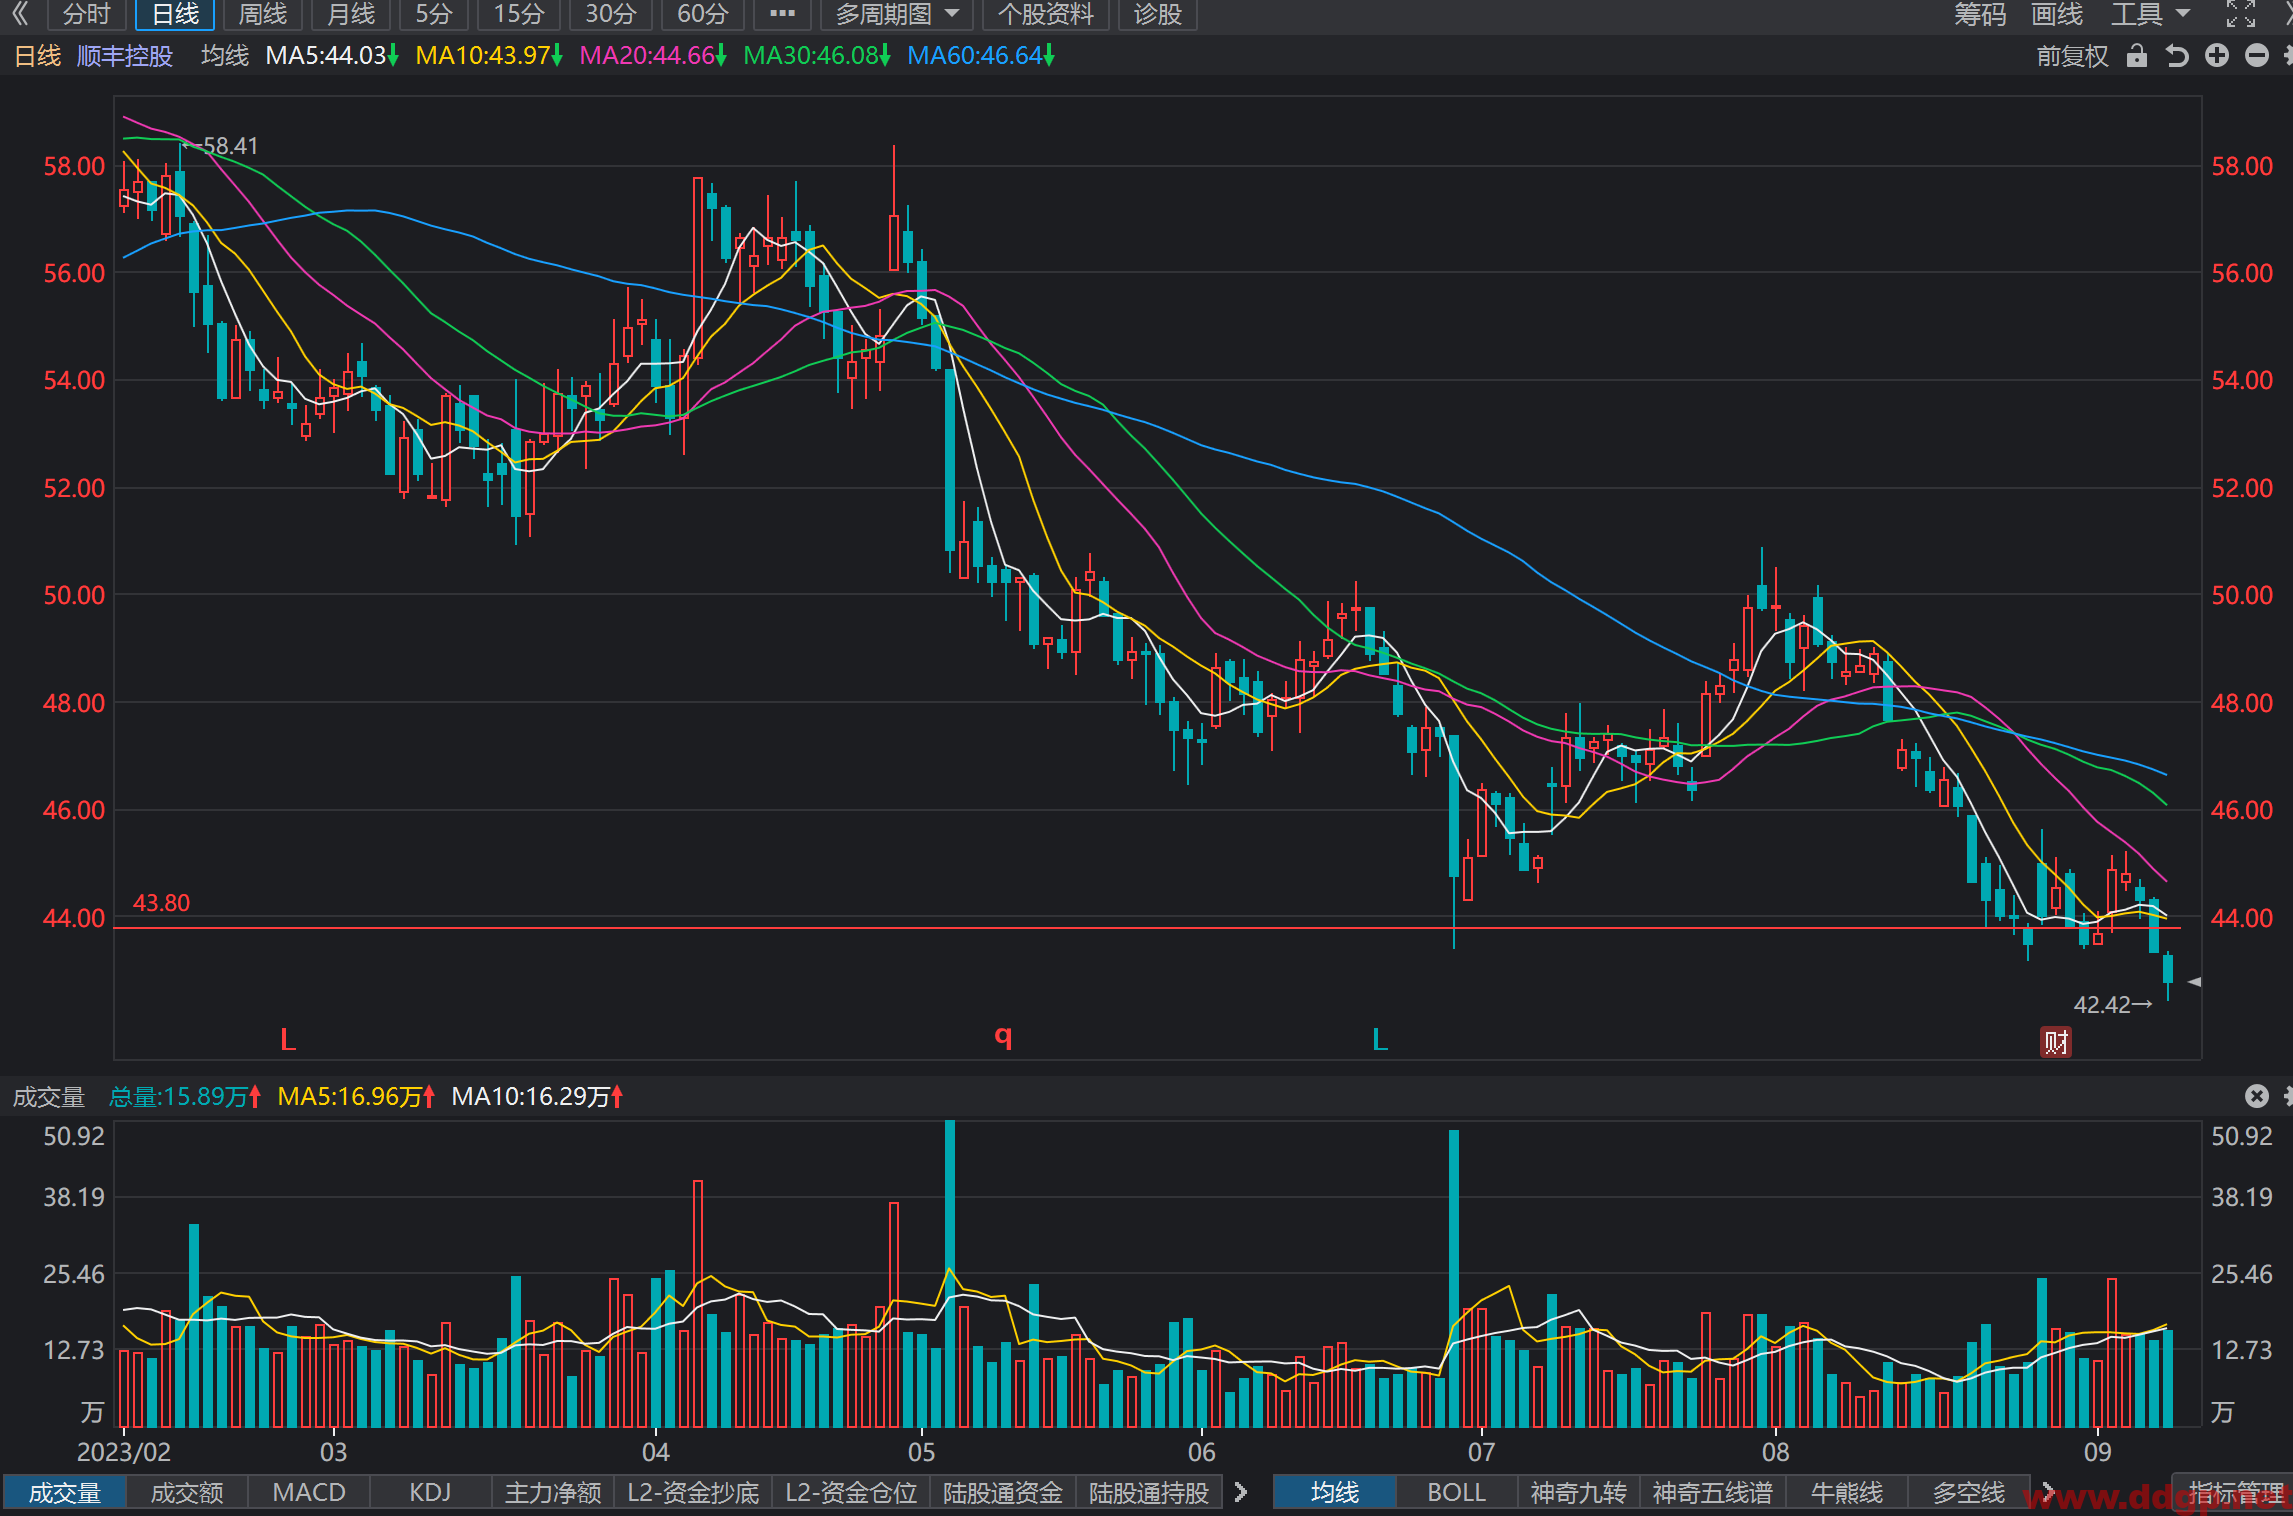Switch to the 周线 weekly tab

[x=263, y=14]
